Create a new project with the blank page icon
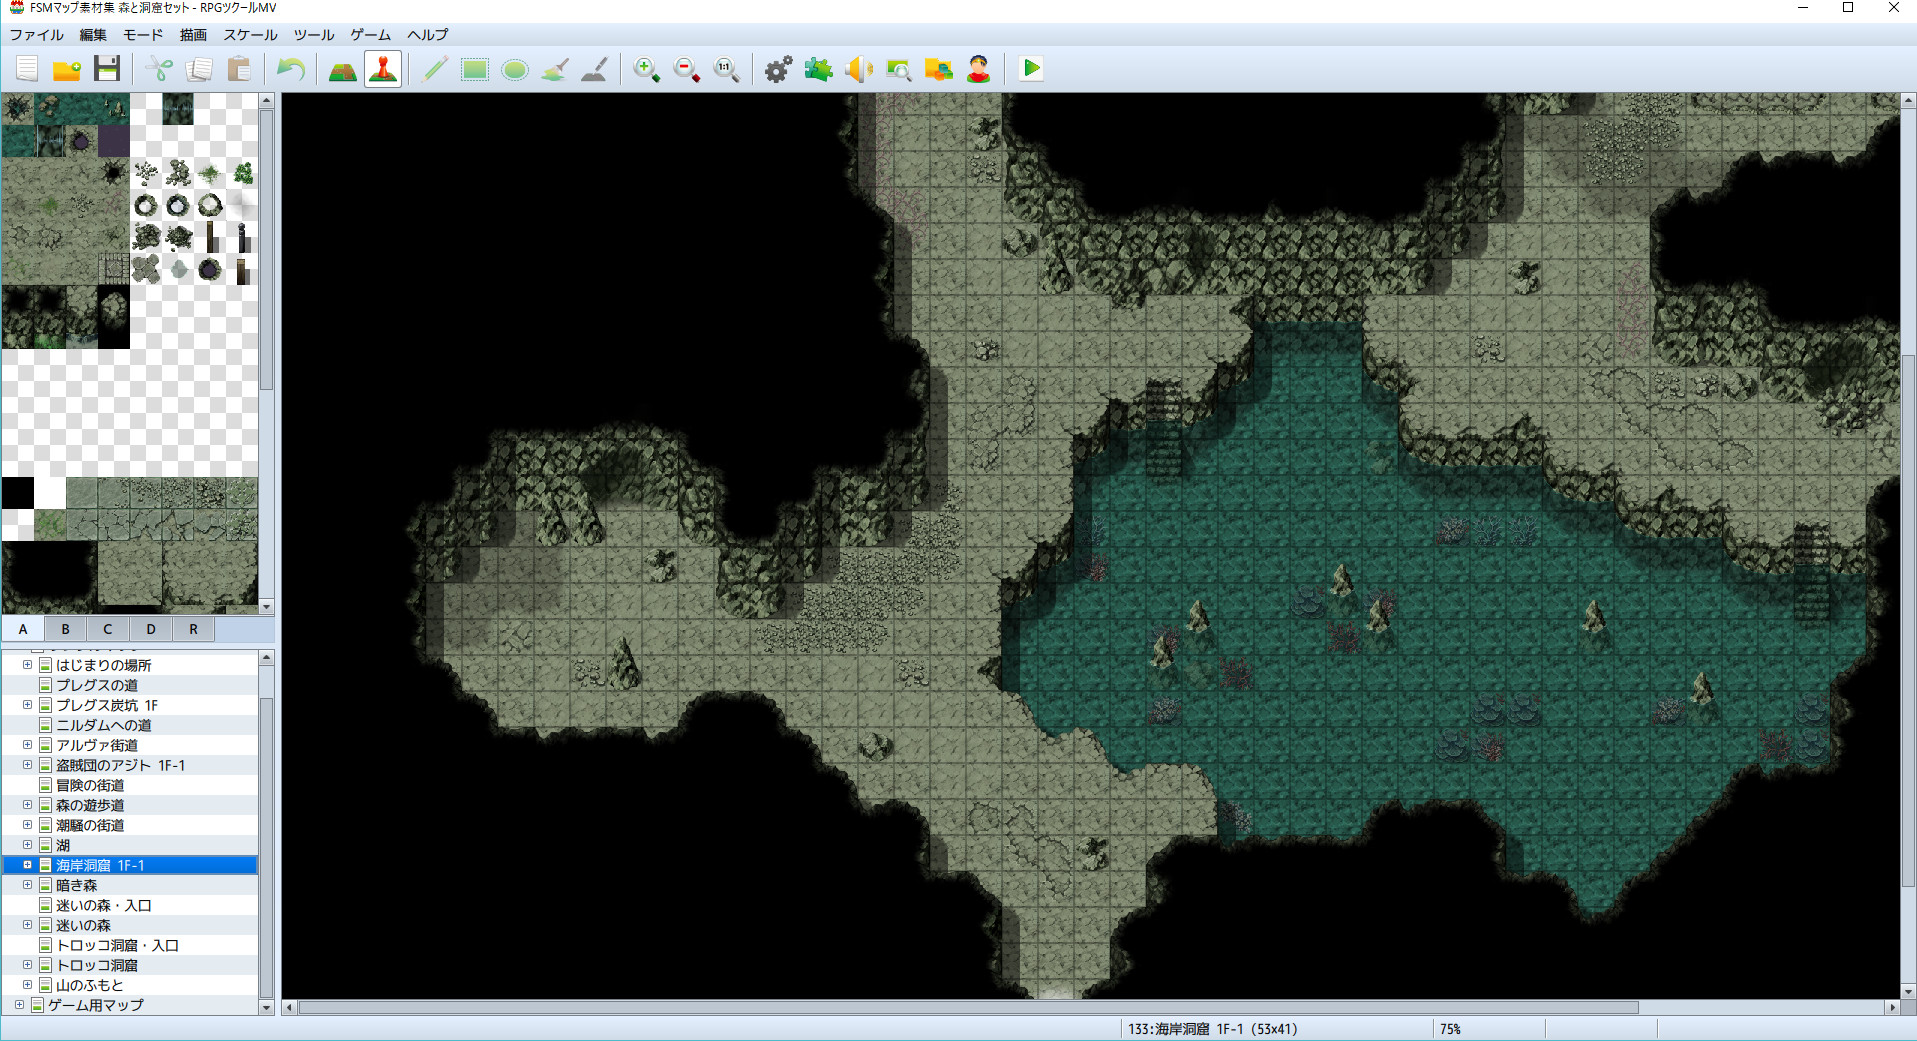Screen dimensions: 1917x1041 coord(27,69)
